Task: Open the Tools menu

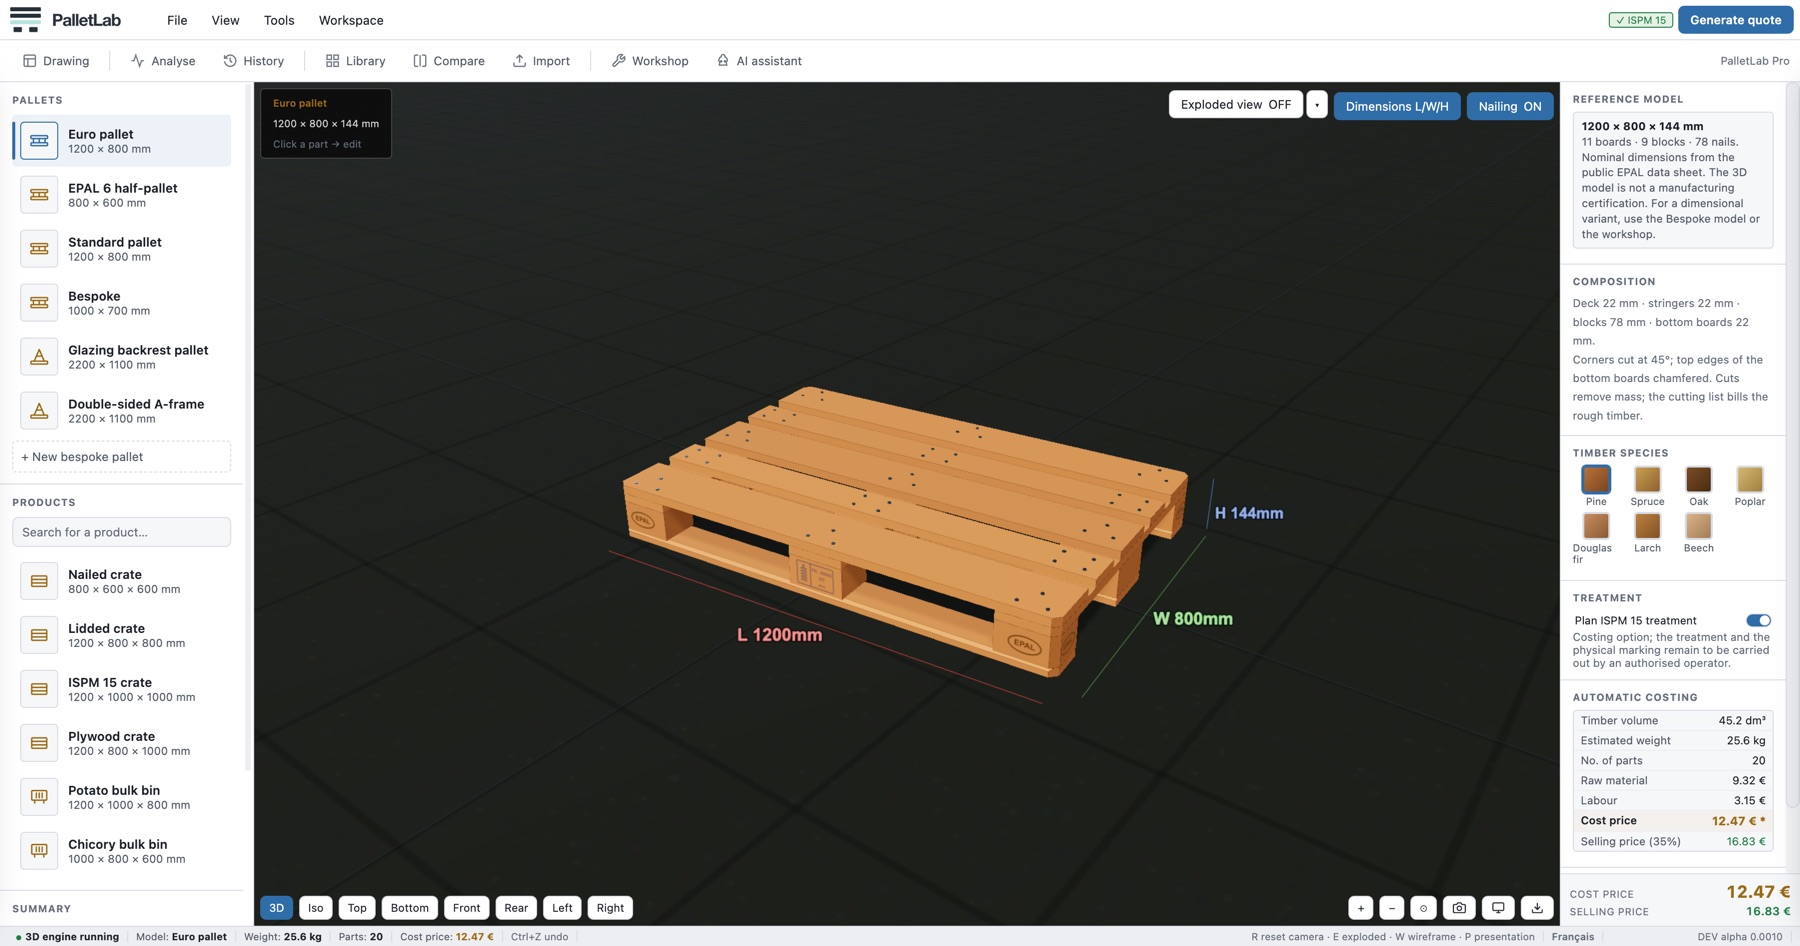Action: coord(279,20)
